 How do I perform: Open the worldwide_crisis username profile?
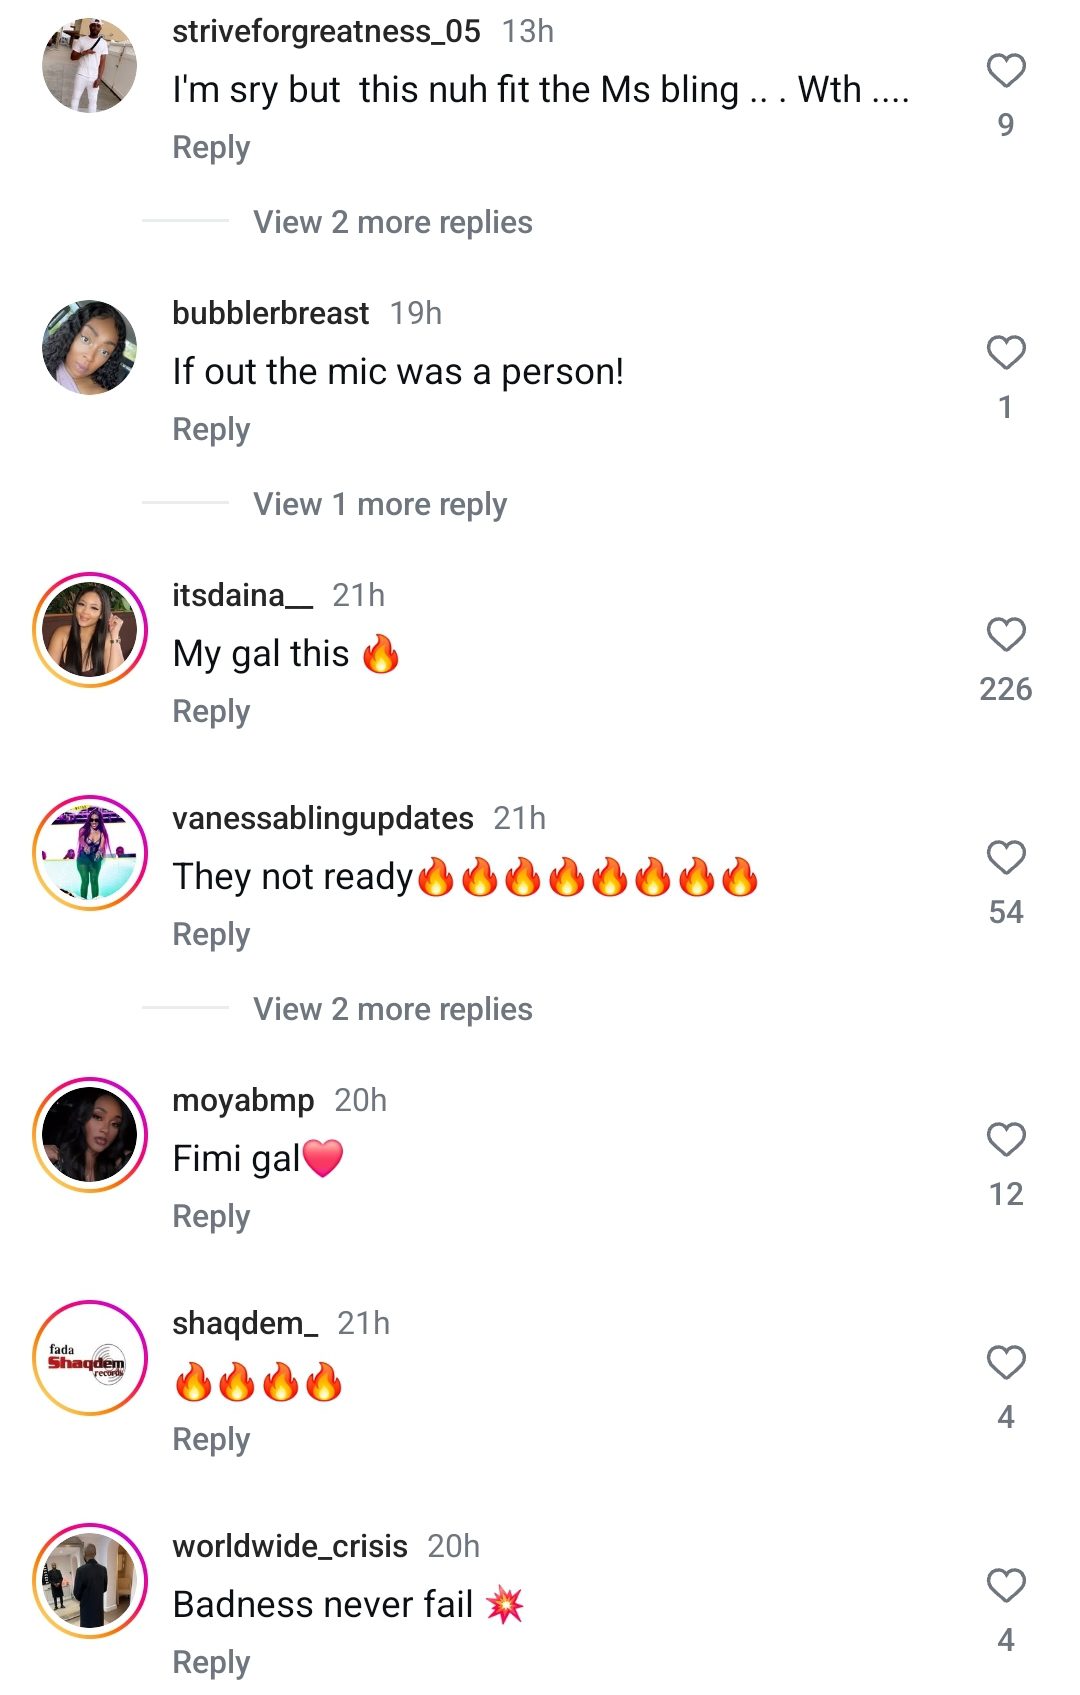pyautogui.click(x=290, y=1546)
